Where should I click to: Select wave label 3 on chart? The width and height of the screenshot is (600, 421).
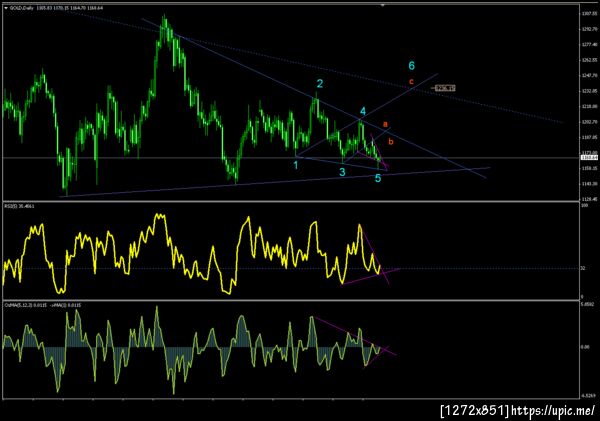click(x=342, y=172)
